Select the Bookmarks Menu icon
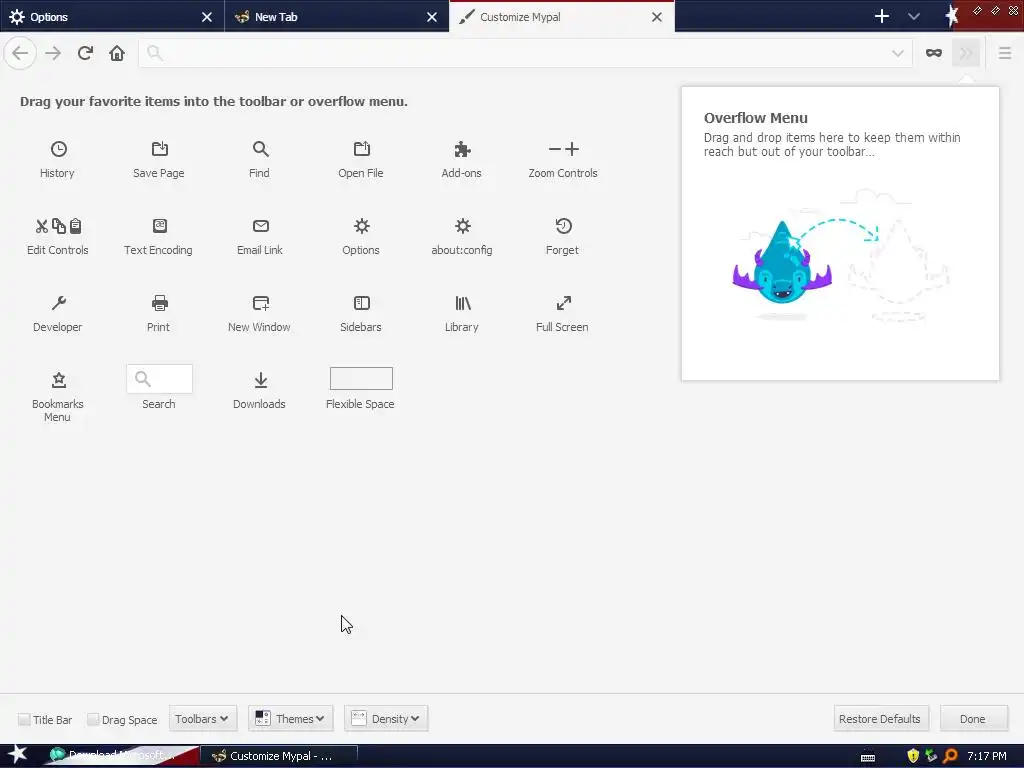 click(x=59, y=379)
